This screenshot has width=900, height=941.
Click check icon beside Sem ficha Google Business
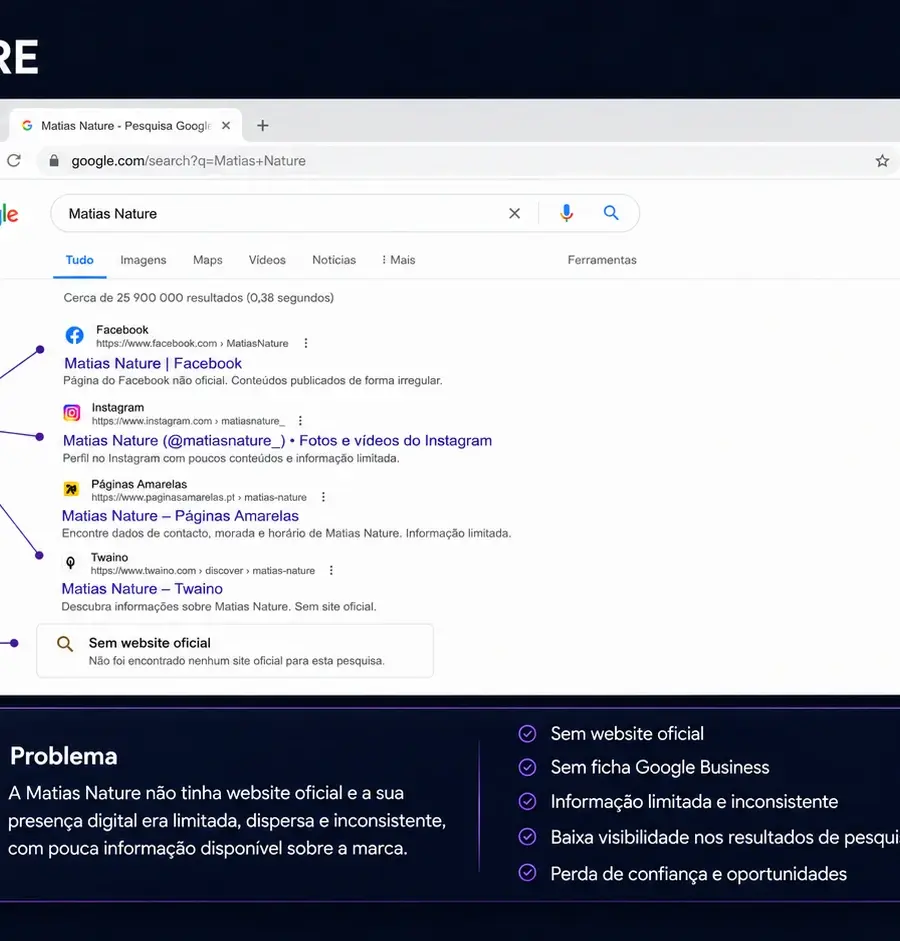coord(527,767)
